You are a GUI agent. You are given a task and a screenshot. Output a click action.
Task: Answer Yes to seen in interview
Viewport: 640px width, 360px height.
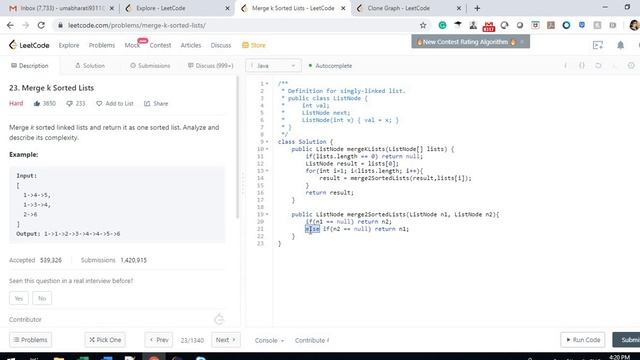point(19,298)
